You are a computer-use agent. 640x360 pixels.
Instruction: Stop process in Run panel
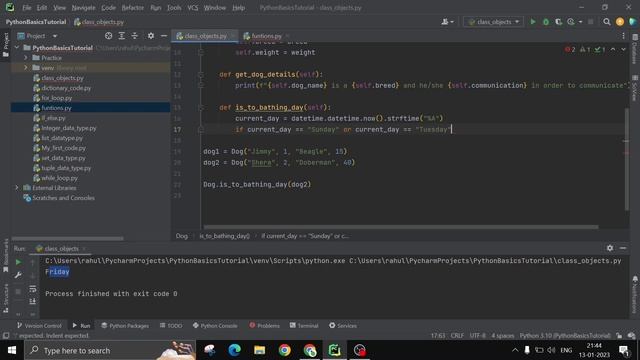(18, 291)
